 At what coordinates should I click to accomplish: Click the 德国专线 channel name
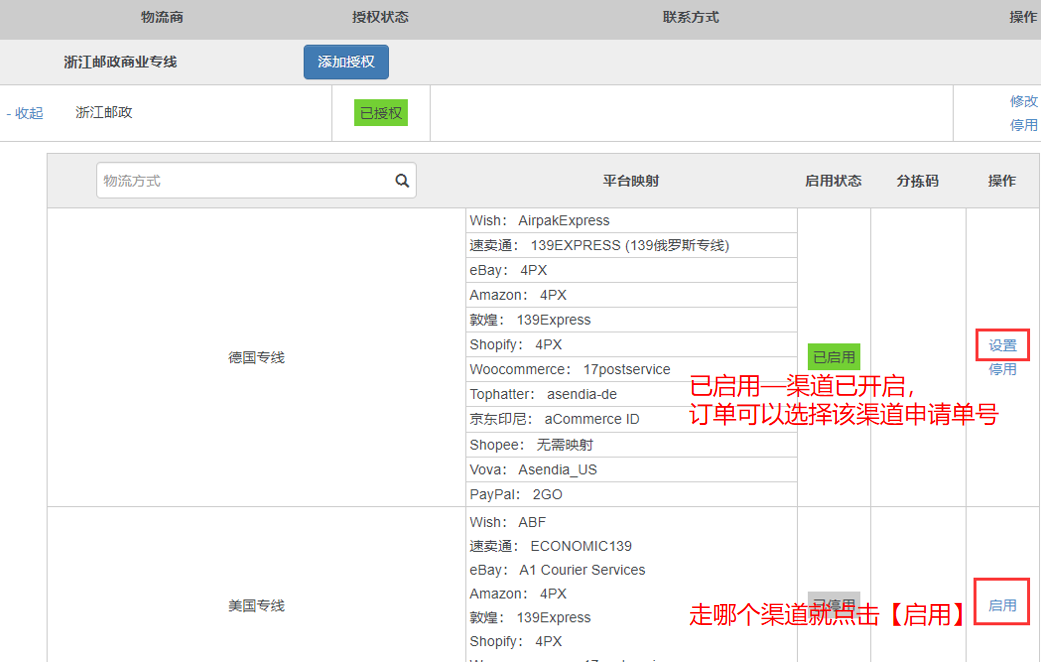click(x=256, y=357)
